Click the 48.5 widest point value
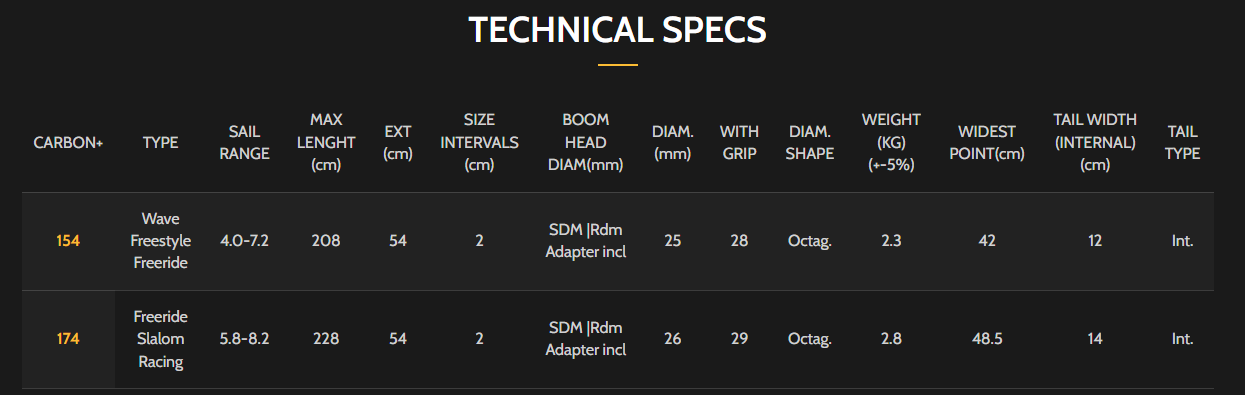Screen dimensions: 1245x395 tap(987, 339)
